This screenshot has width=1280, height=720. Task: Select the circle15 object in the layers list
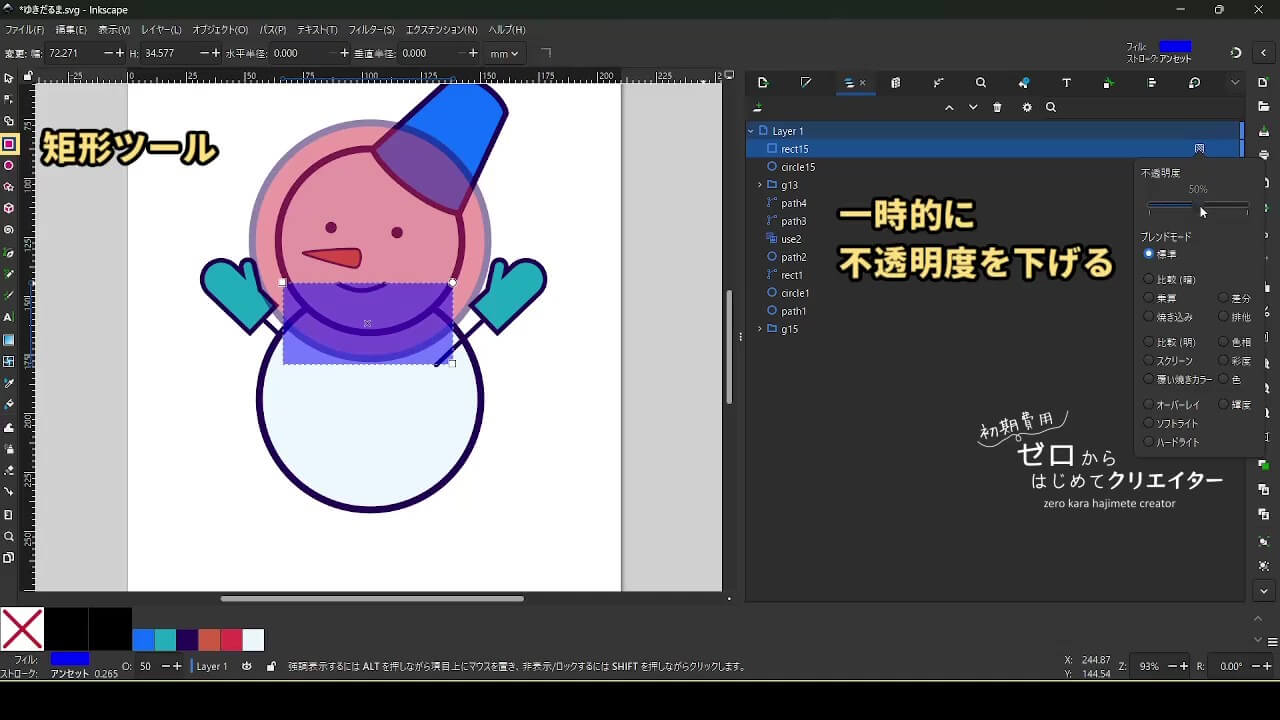[797, 167]
